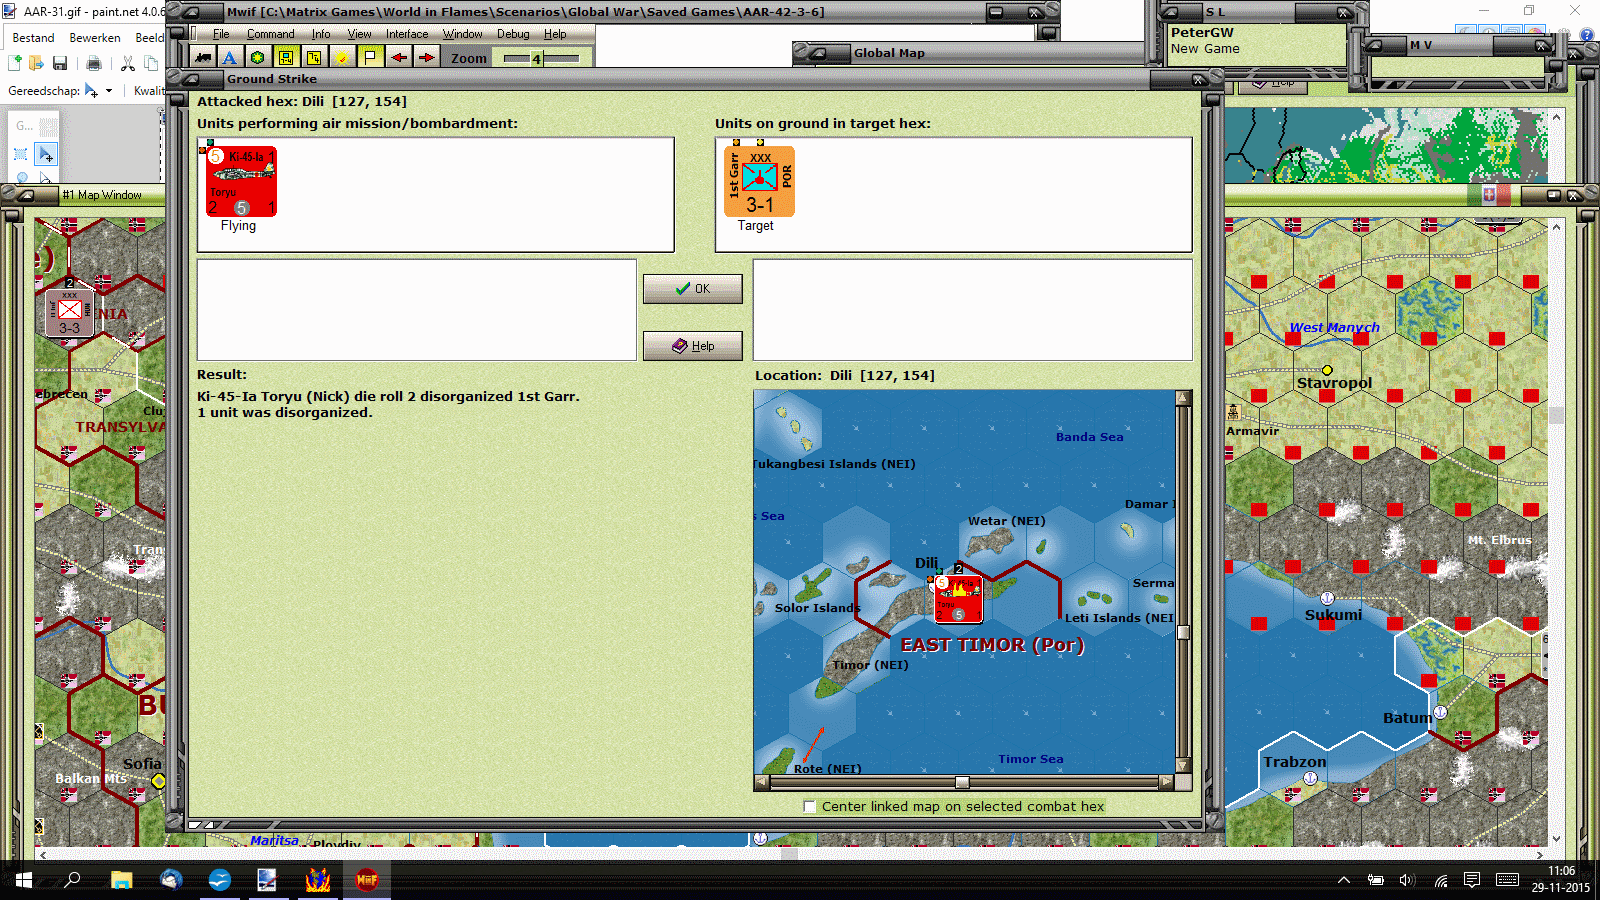Viewport: 1600px width, 900px height.
Task: Click the yellow map-view toolbar icon
Action: pos(286,57)
